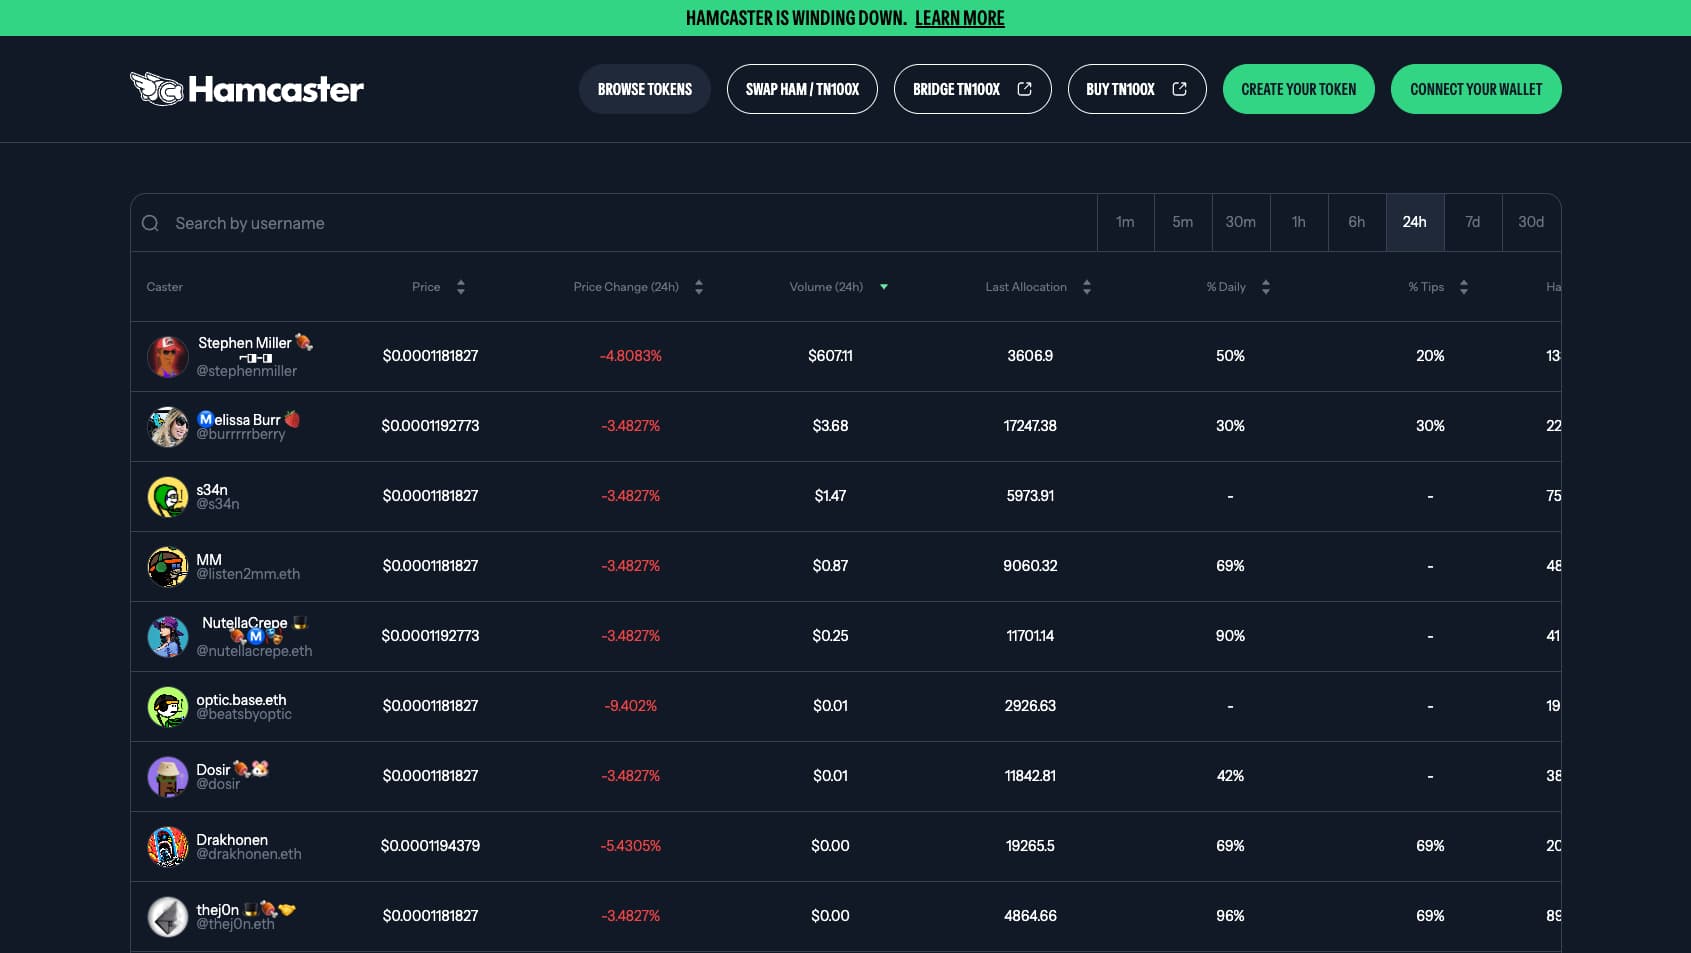Select the 24h timeframe tab
The width and height of the screenshot is (1691, 953).
tap(1415, 222)
